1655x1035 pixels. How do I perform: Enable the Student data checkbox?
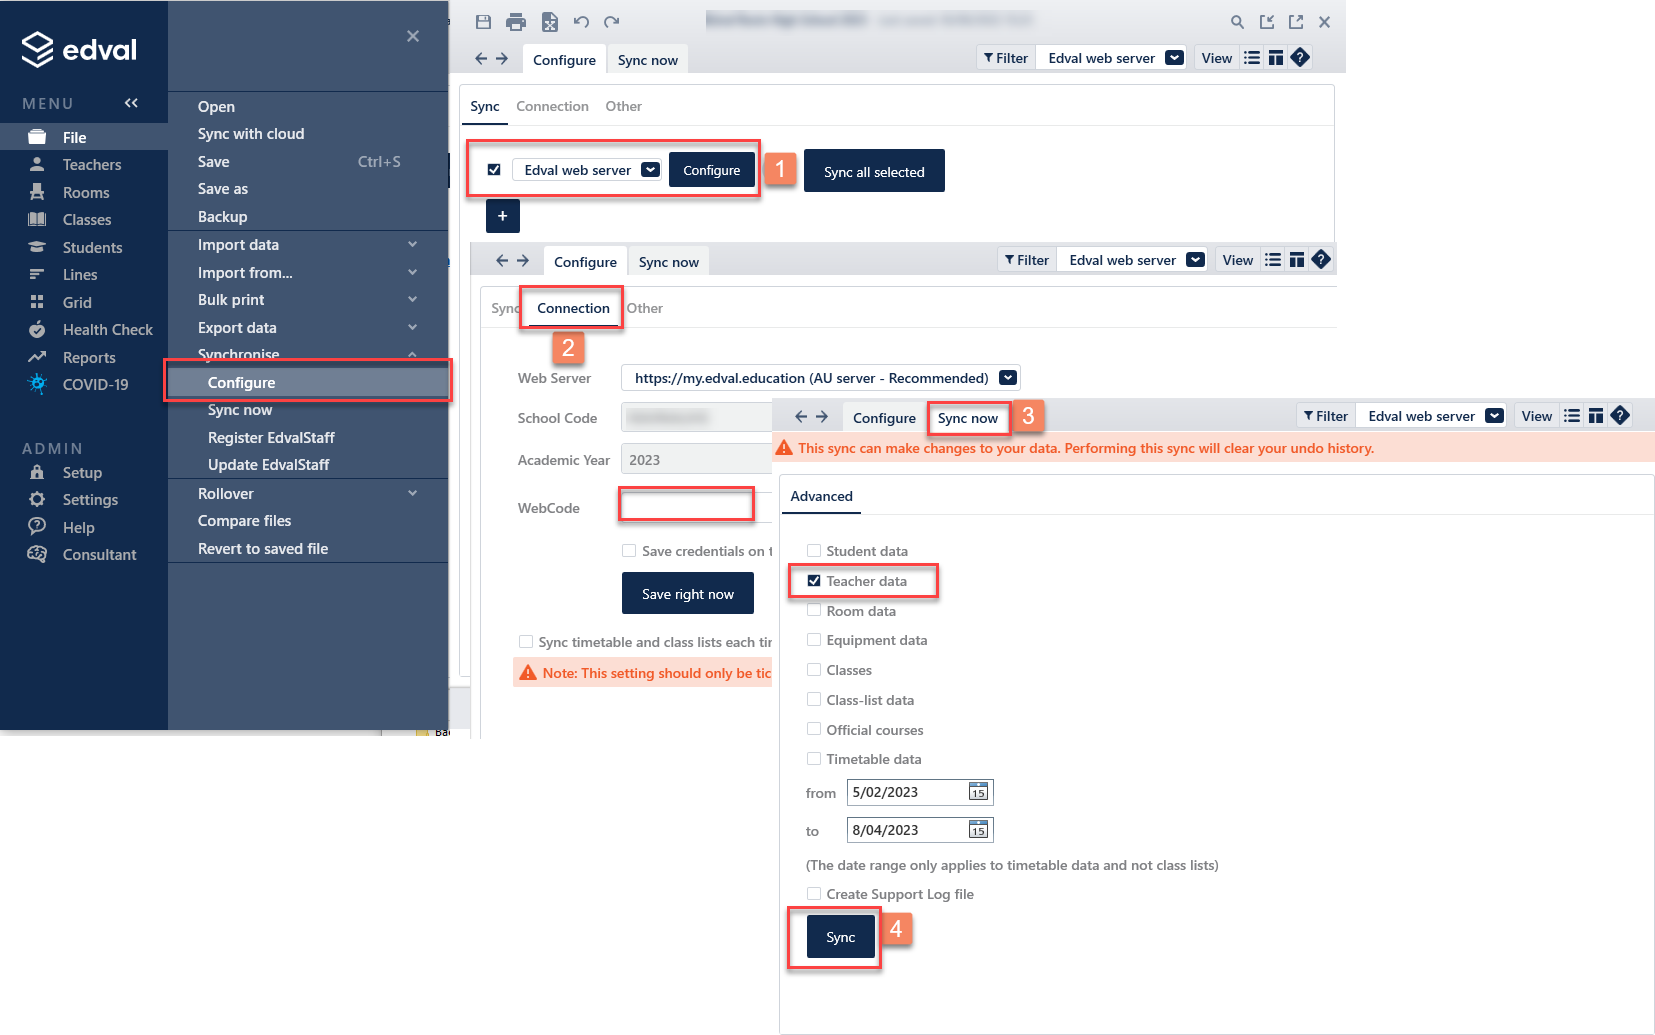click(814, 551)
